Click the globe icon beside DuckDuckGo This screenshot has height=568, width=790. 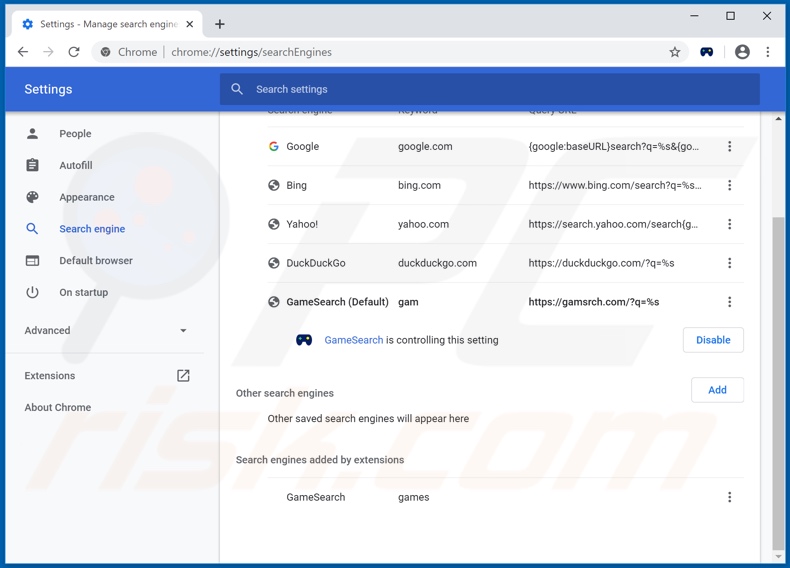tap(274, 263)
